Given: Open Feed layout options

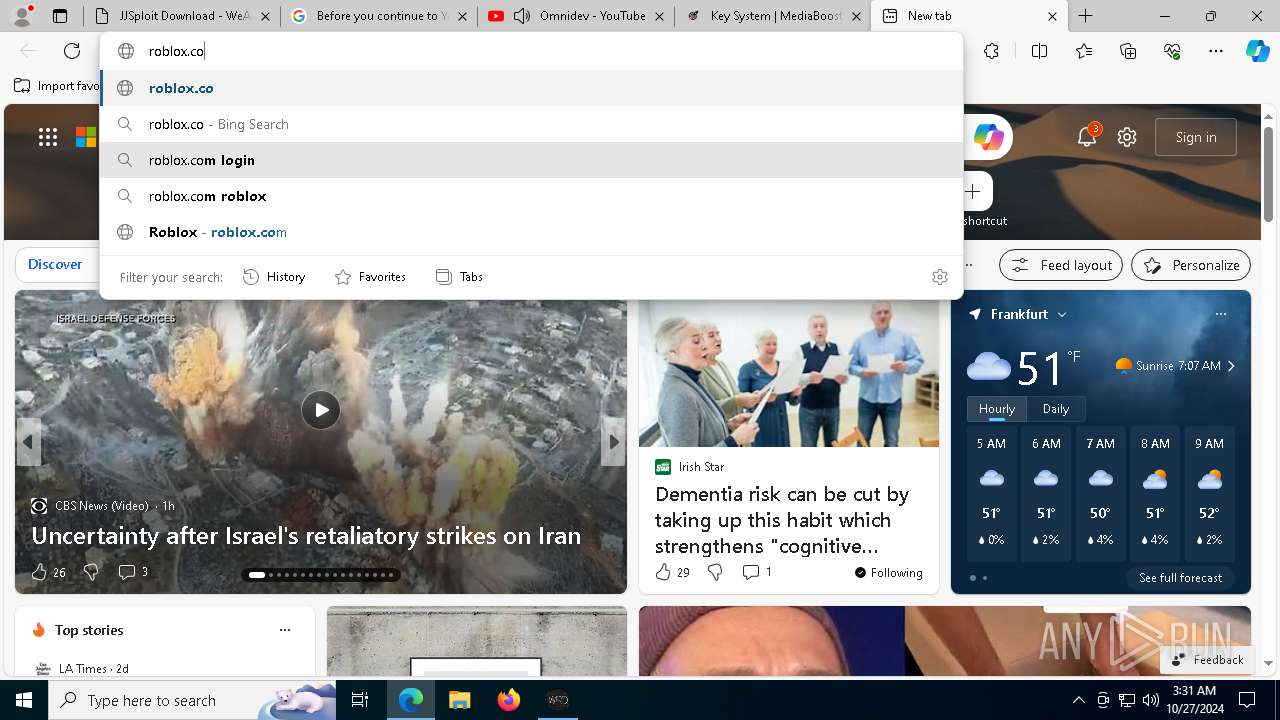Looking at the screenshot, I should click(x=1060, y=265).
